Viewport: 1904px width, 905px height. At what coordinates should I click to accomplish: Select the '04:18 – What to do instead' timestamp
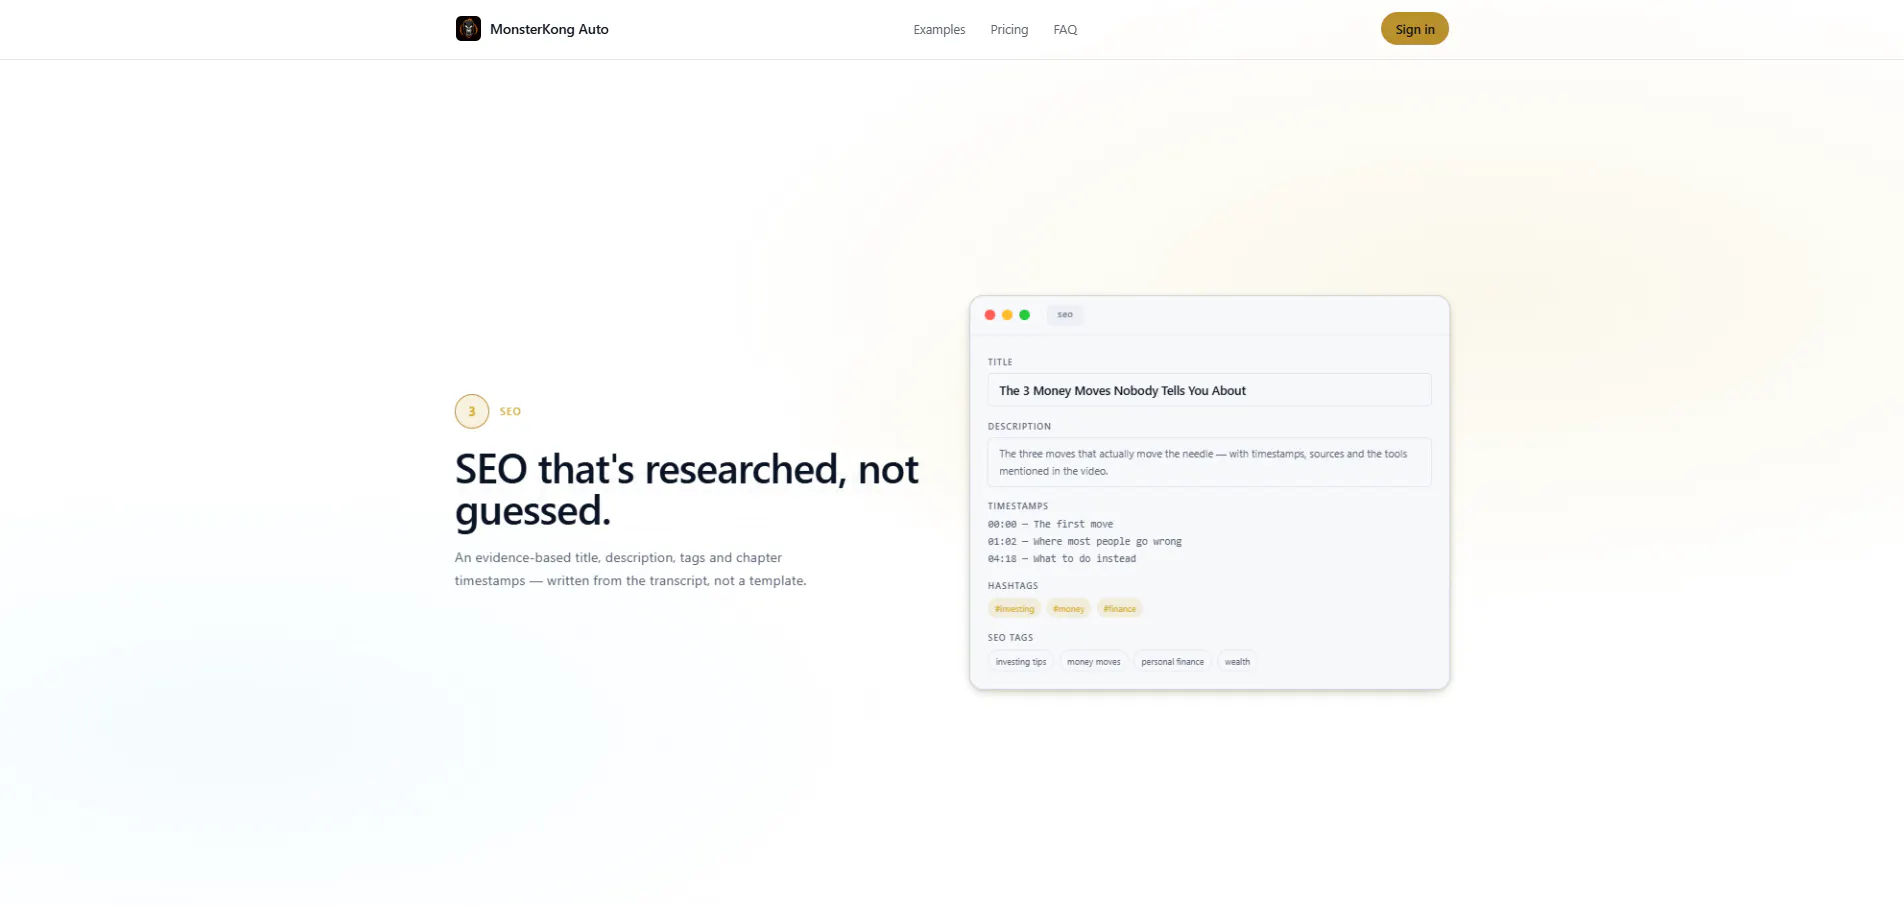coord(1062,559)
